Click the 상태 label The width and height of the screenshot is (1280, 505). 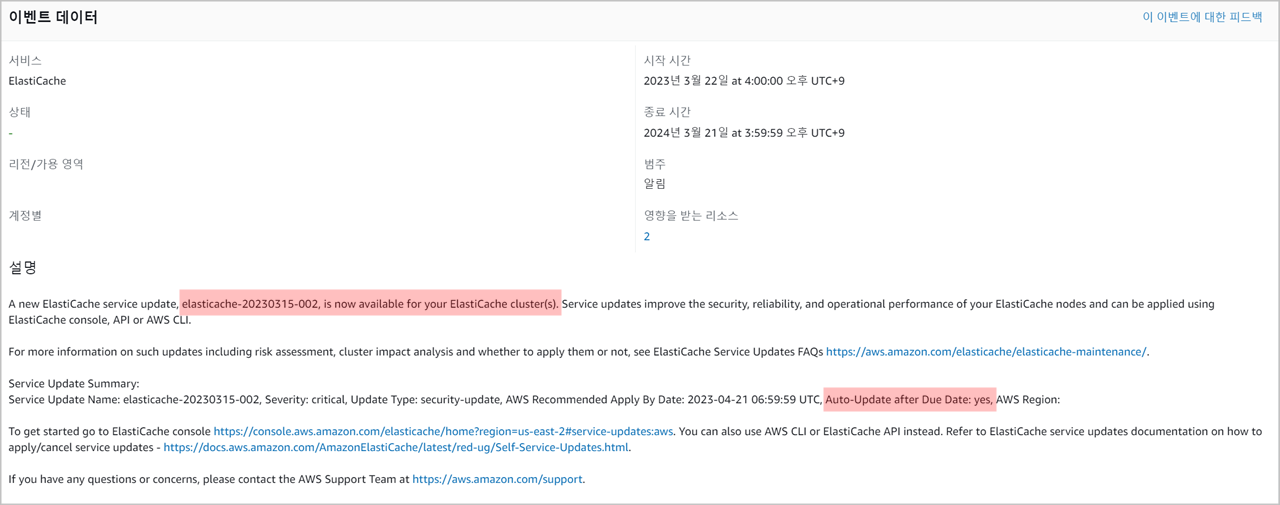tap(19, 113)
